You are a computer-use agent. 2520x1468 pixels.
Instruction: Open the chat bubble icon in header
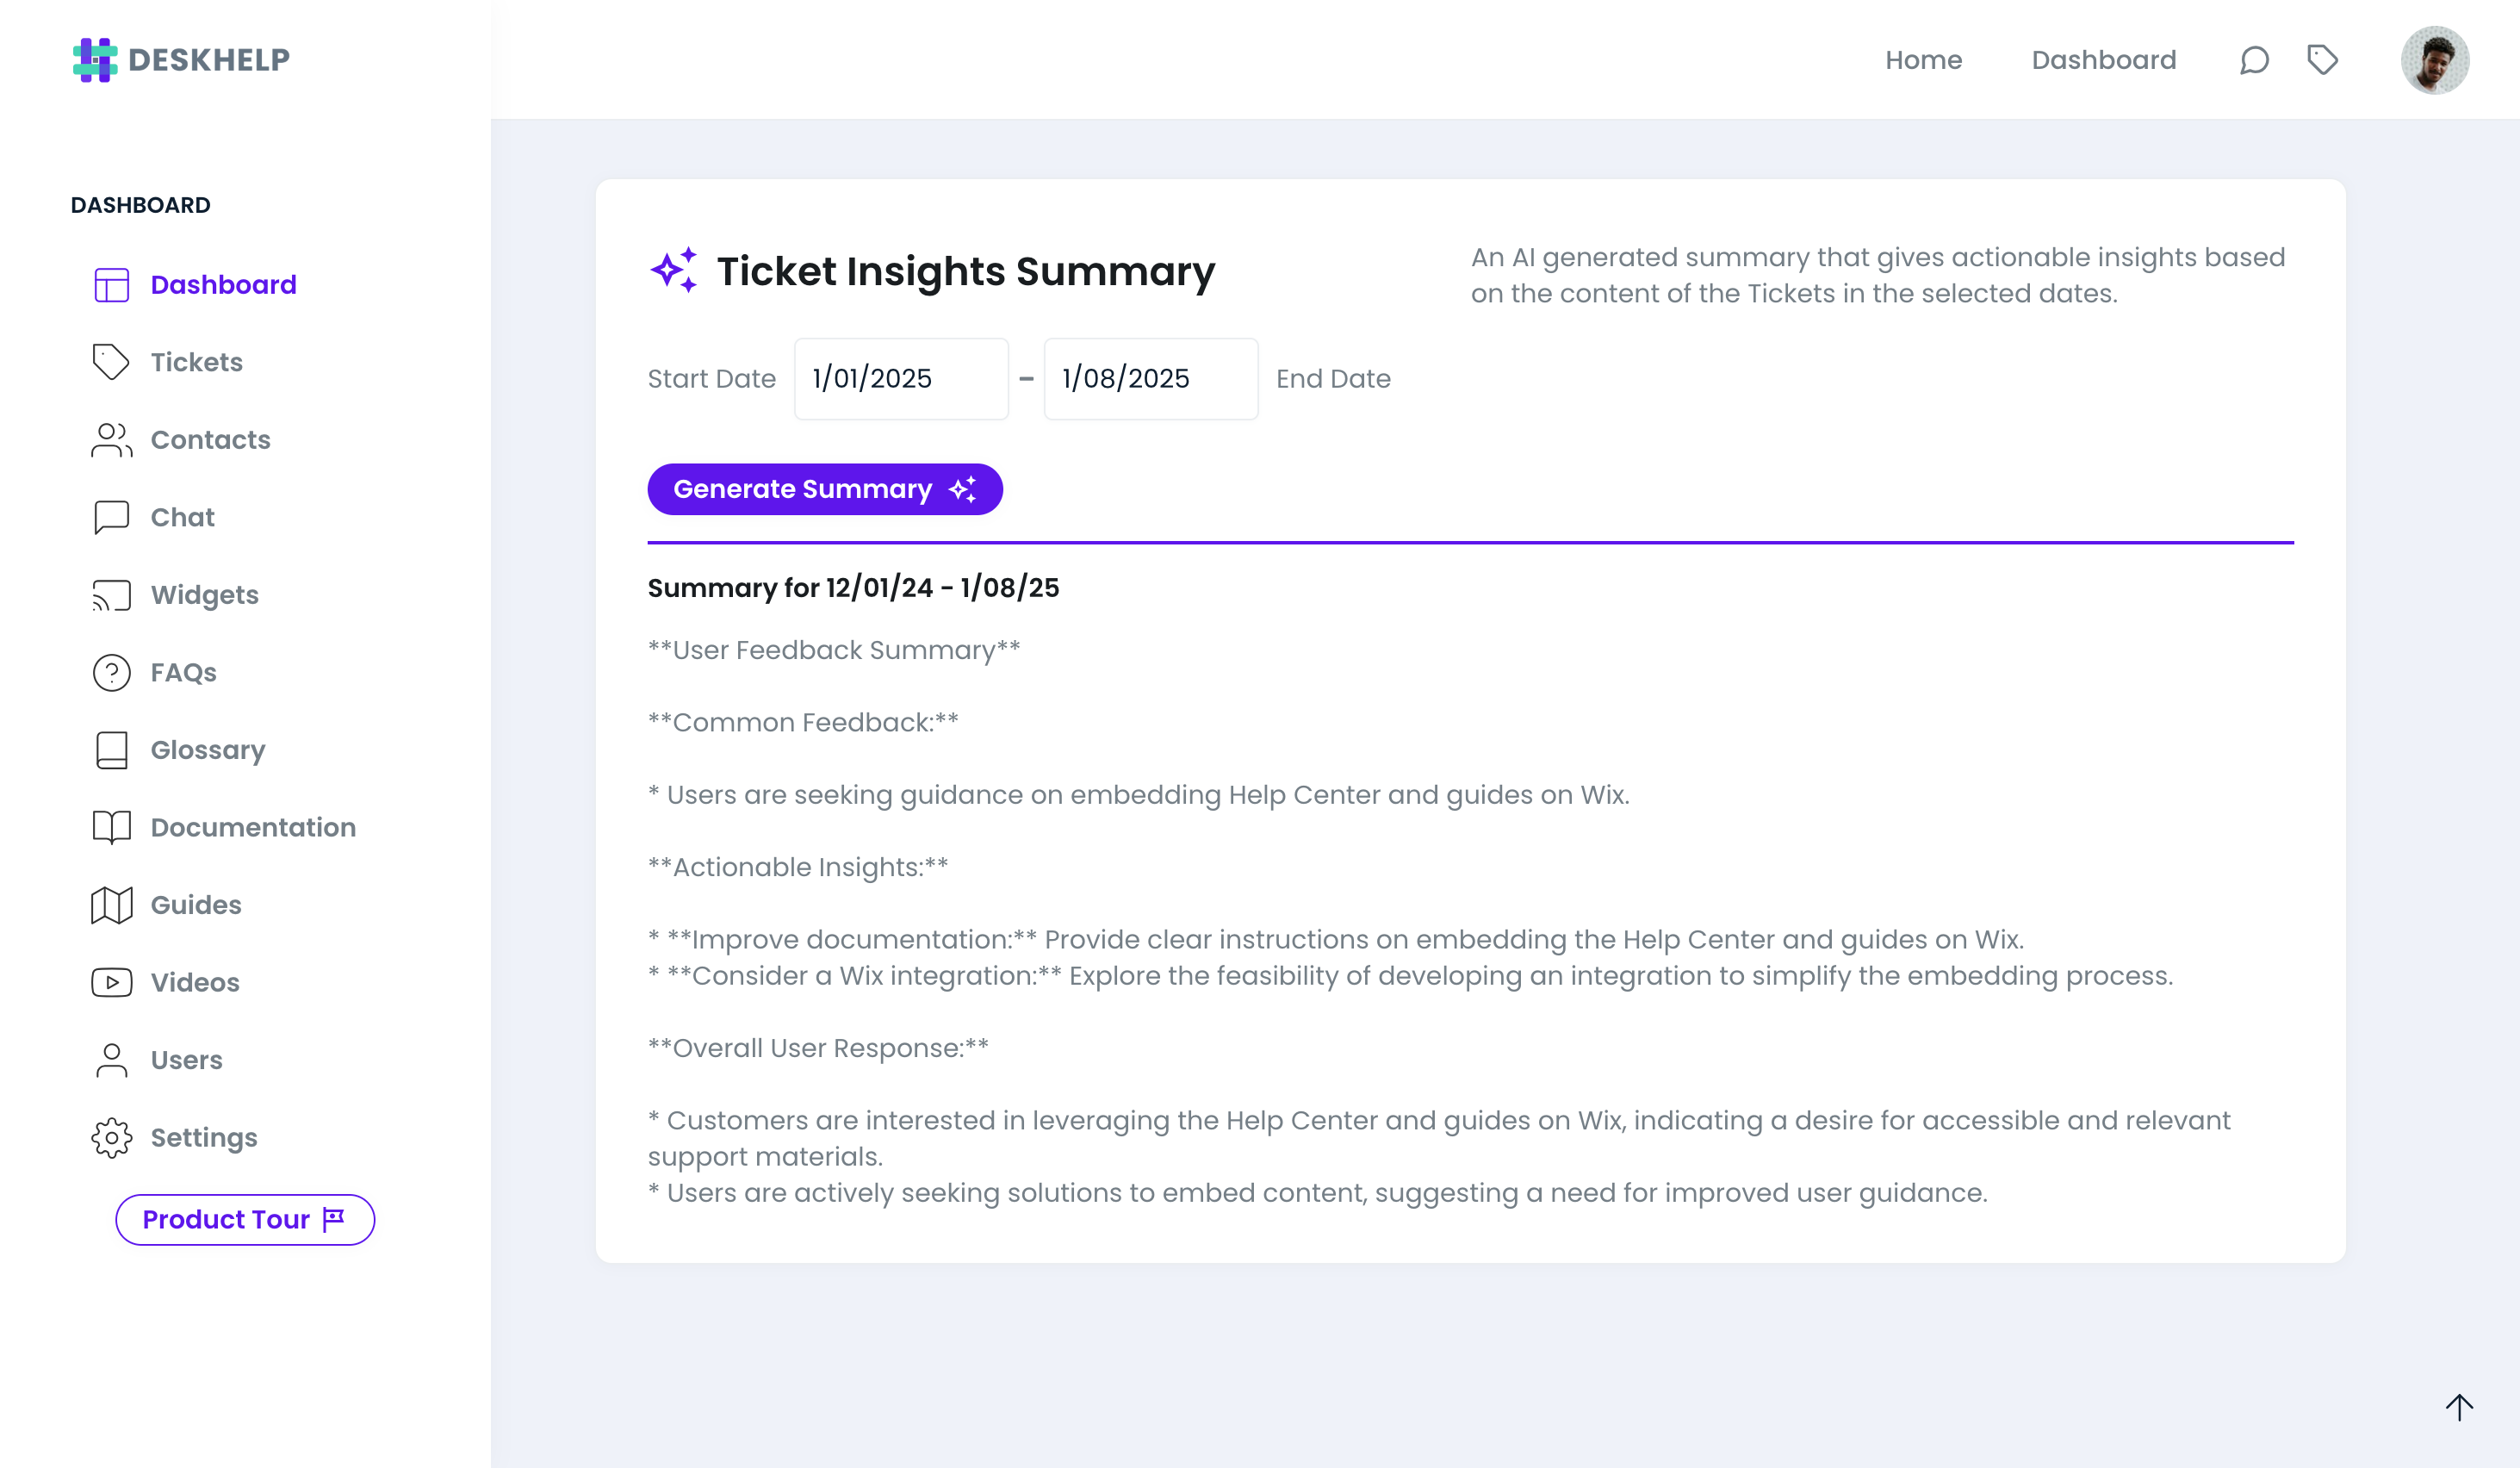click(2254, 60)
